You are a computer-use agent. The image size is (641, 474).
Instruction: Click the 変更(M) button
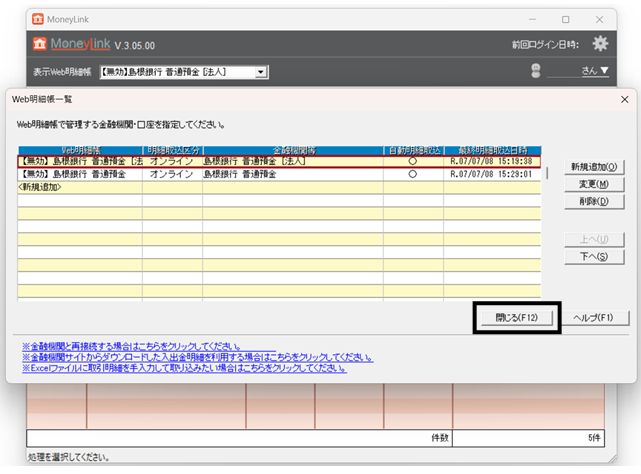tap(594, 184)
